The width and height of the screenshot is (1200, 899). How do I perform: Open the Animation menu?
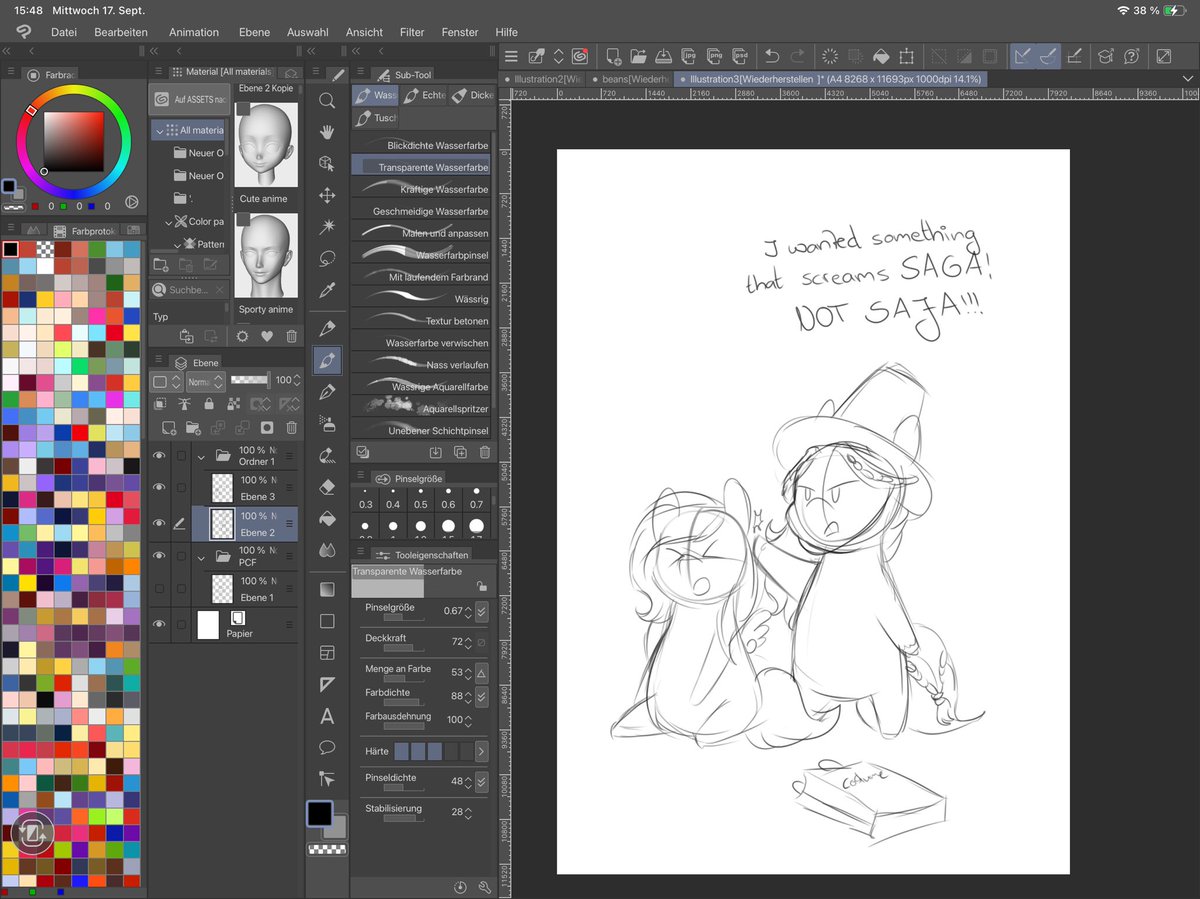click(193, 31)
